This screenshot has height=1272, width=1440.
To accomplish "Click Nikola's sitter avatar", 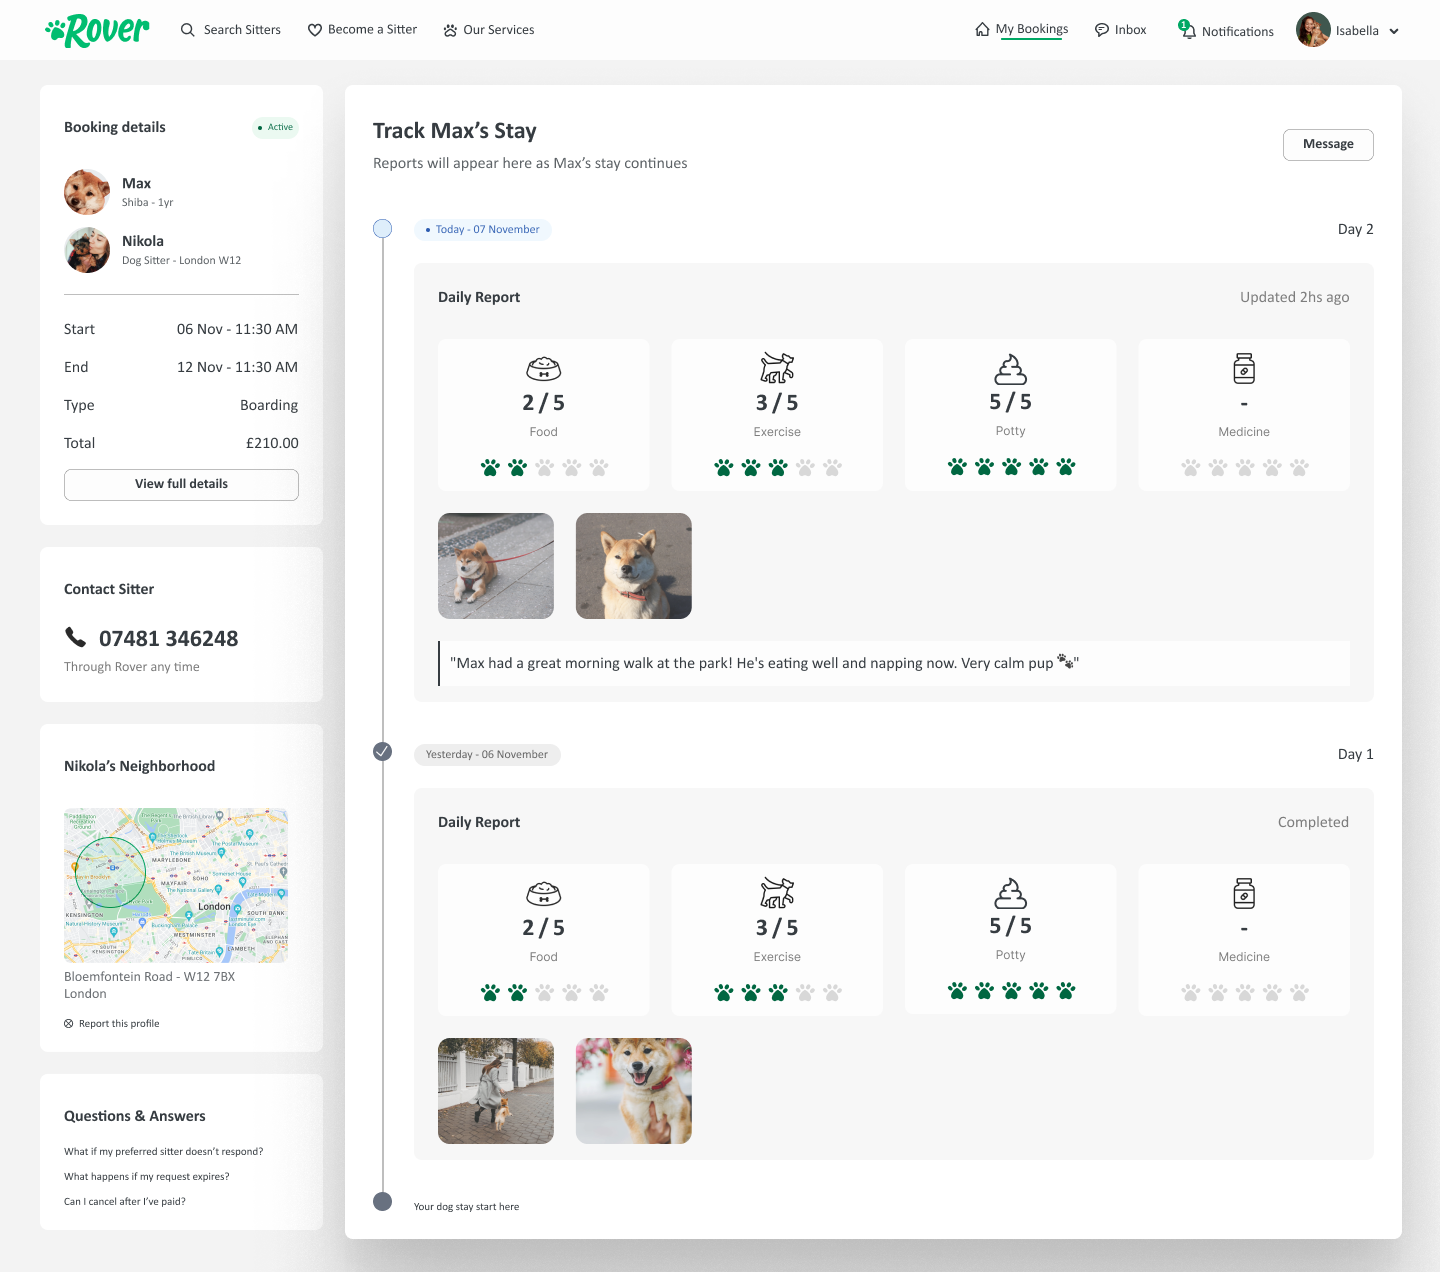I will (x=87, y=250).
